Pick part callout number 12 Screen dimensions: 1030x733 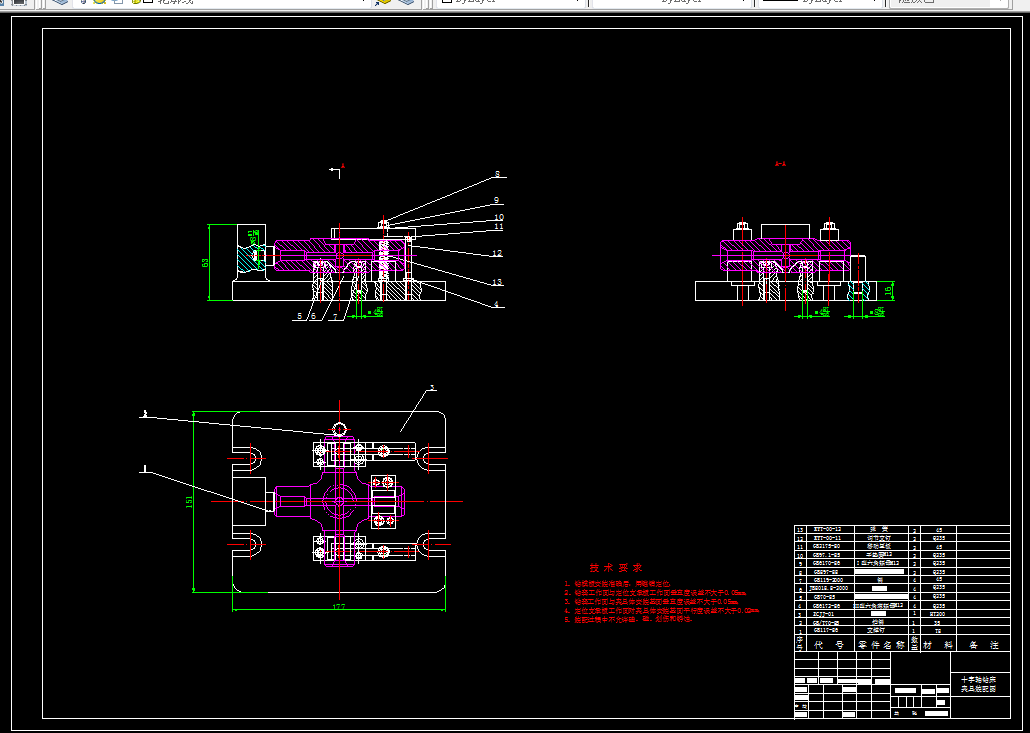coord(497,253)
